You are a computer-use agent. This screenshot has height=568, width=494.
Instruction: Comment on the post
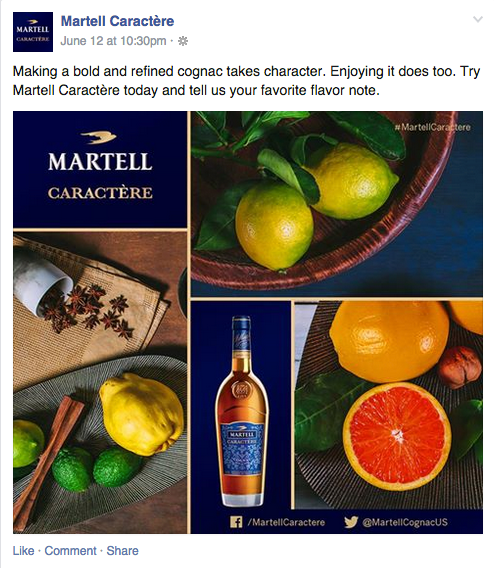point(71,551)
